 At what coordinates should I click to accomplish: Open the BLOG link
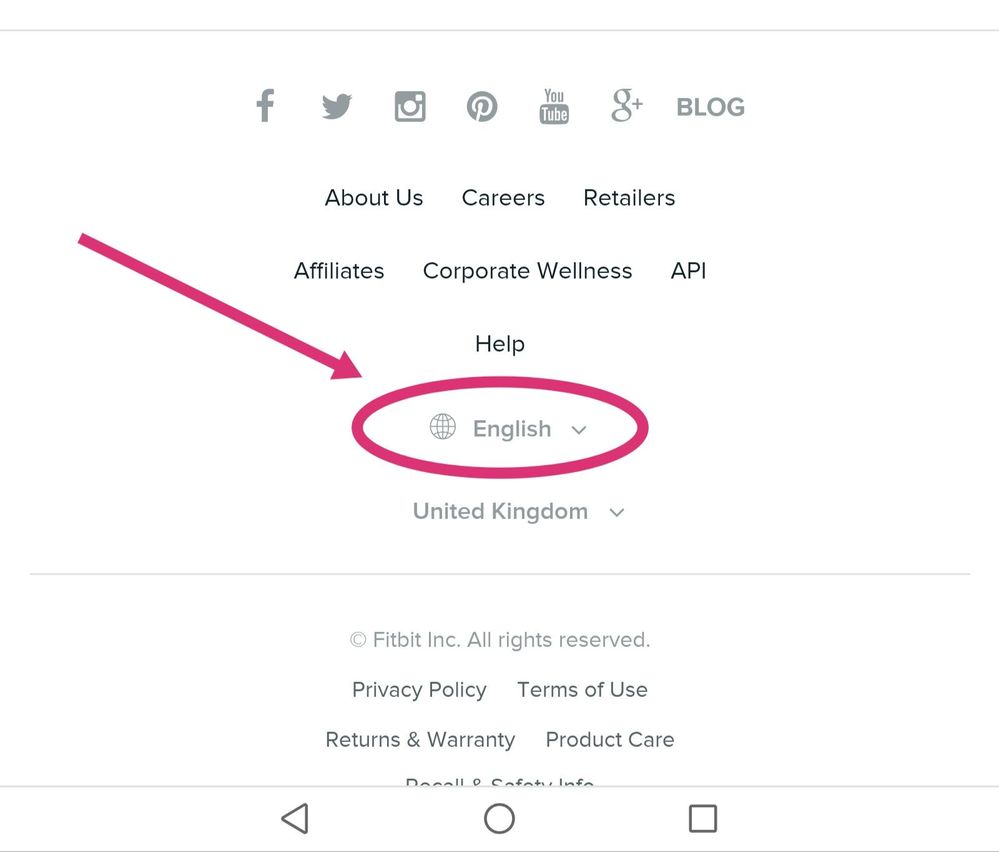click(710, 107)
